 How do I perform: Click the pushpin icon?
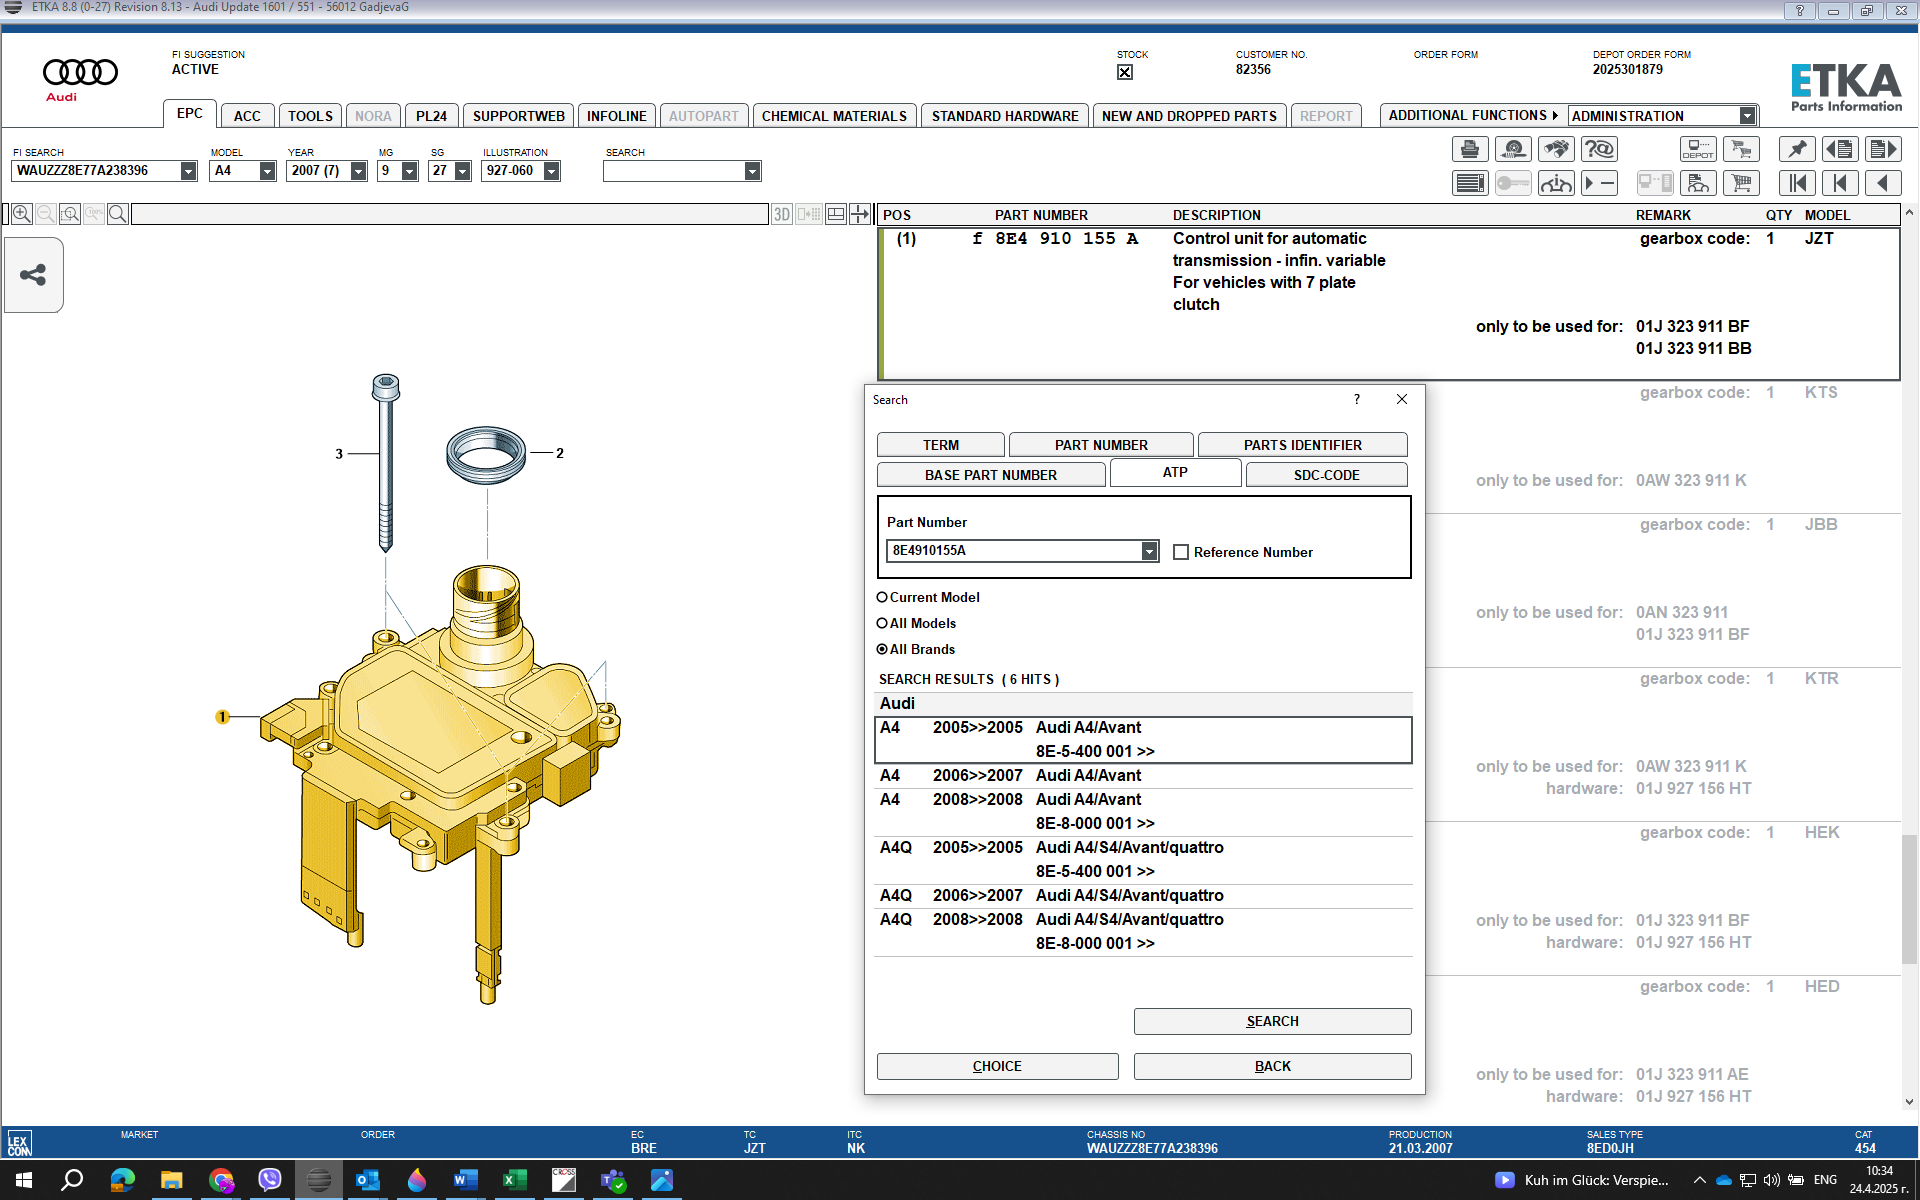click(x=1797, y=150)
